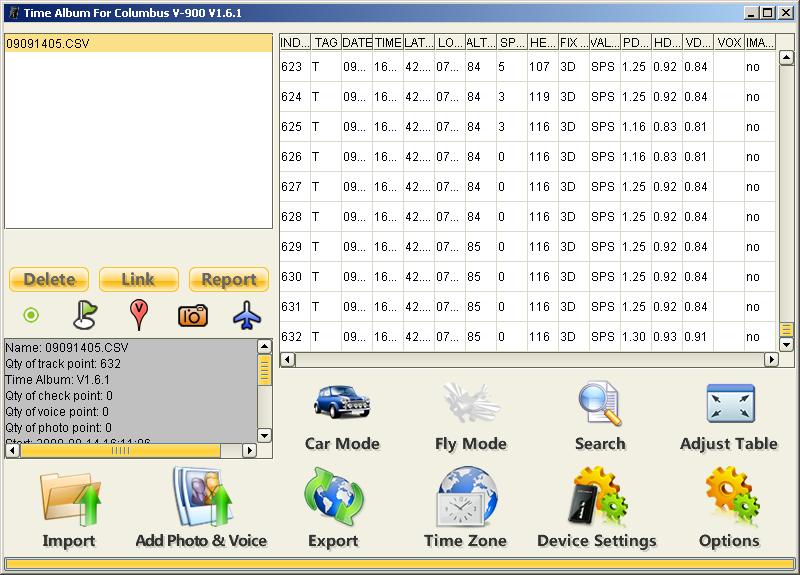Click the Delete button
Screen dimensions: 800x575
coord(49,280)
